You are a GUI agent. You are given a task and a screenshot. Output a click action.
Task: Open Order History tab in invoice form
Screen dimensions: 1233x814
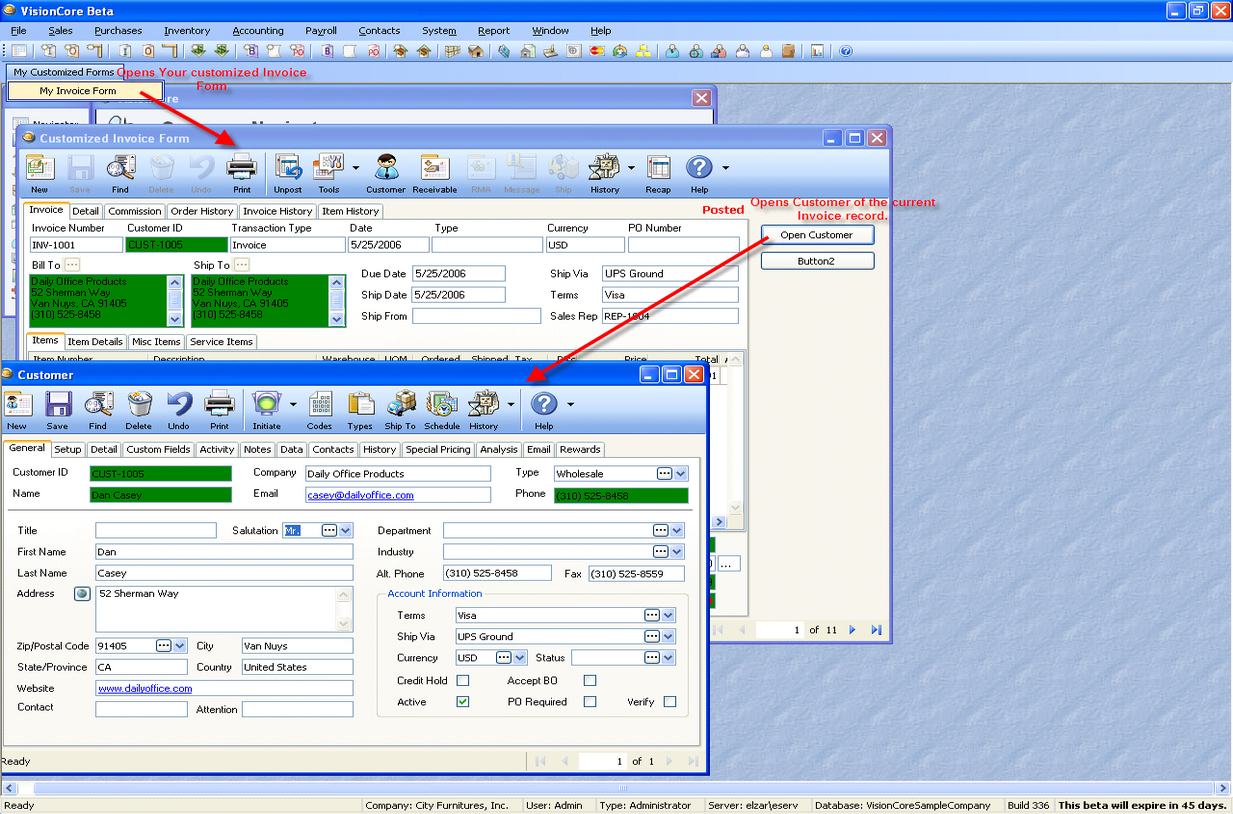(x=202, y=211)
